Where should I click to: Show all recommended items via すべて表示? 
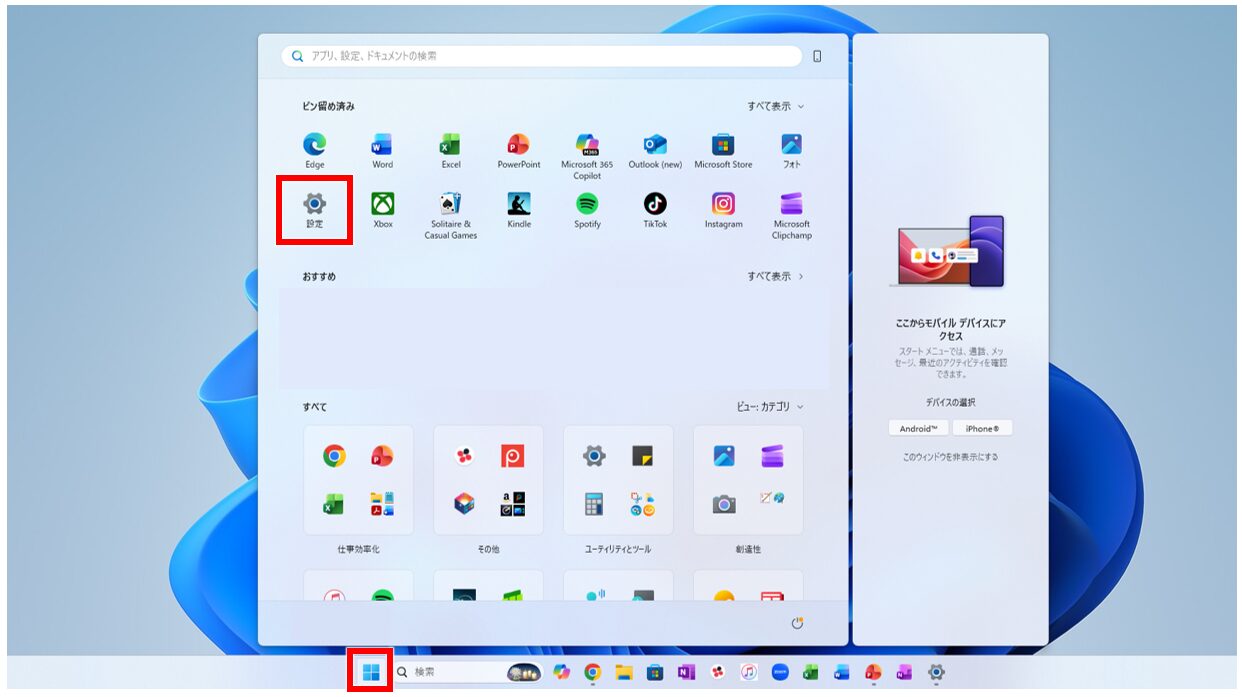coord(775,276)
